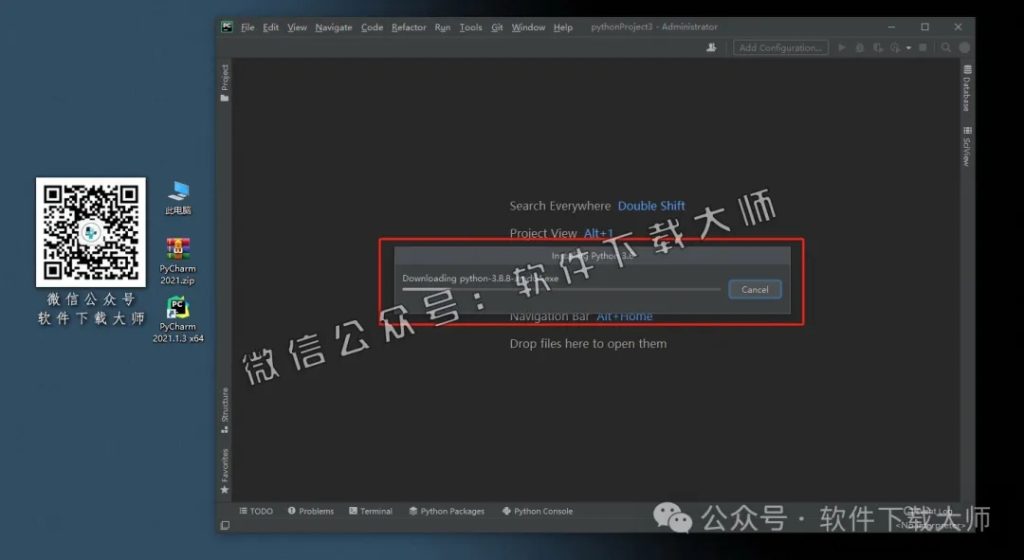The height and width of the screenshot is (560, 1024).
Task: Click the download progress bar
Action: pos(561,289)
